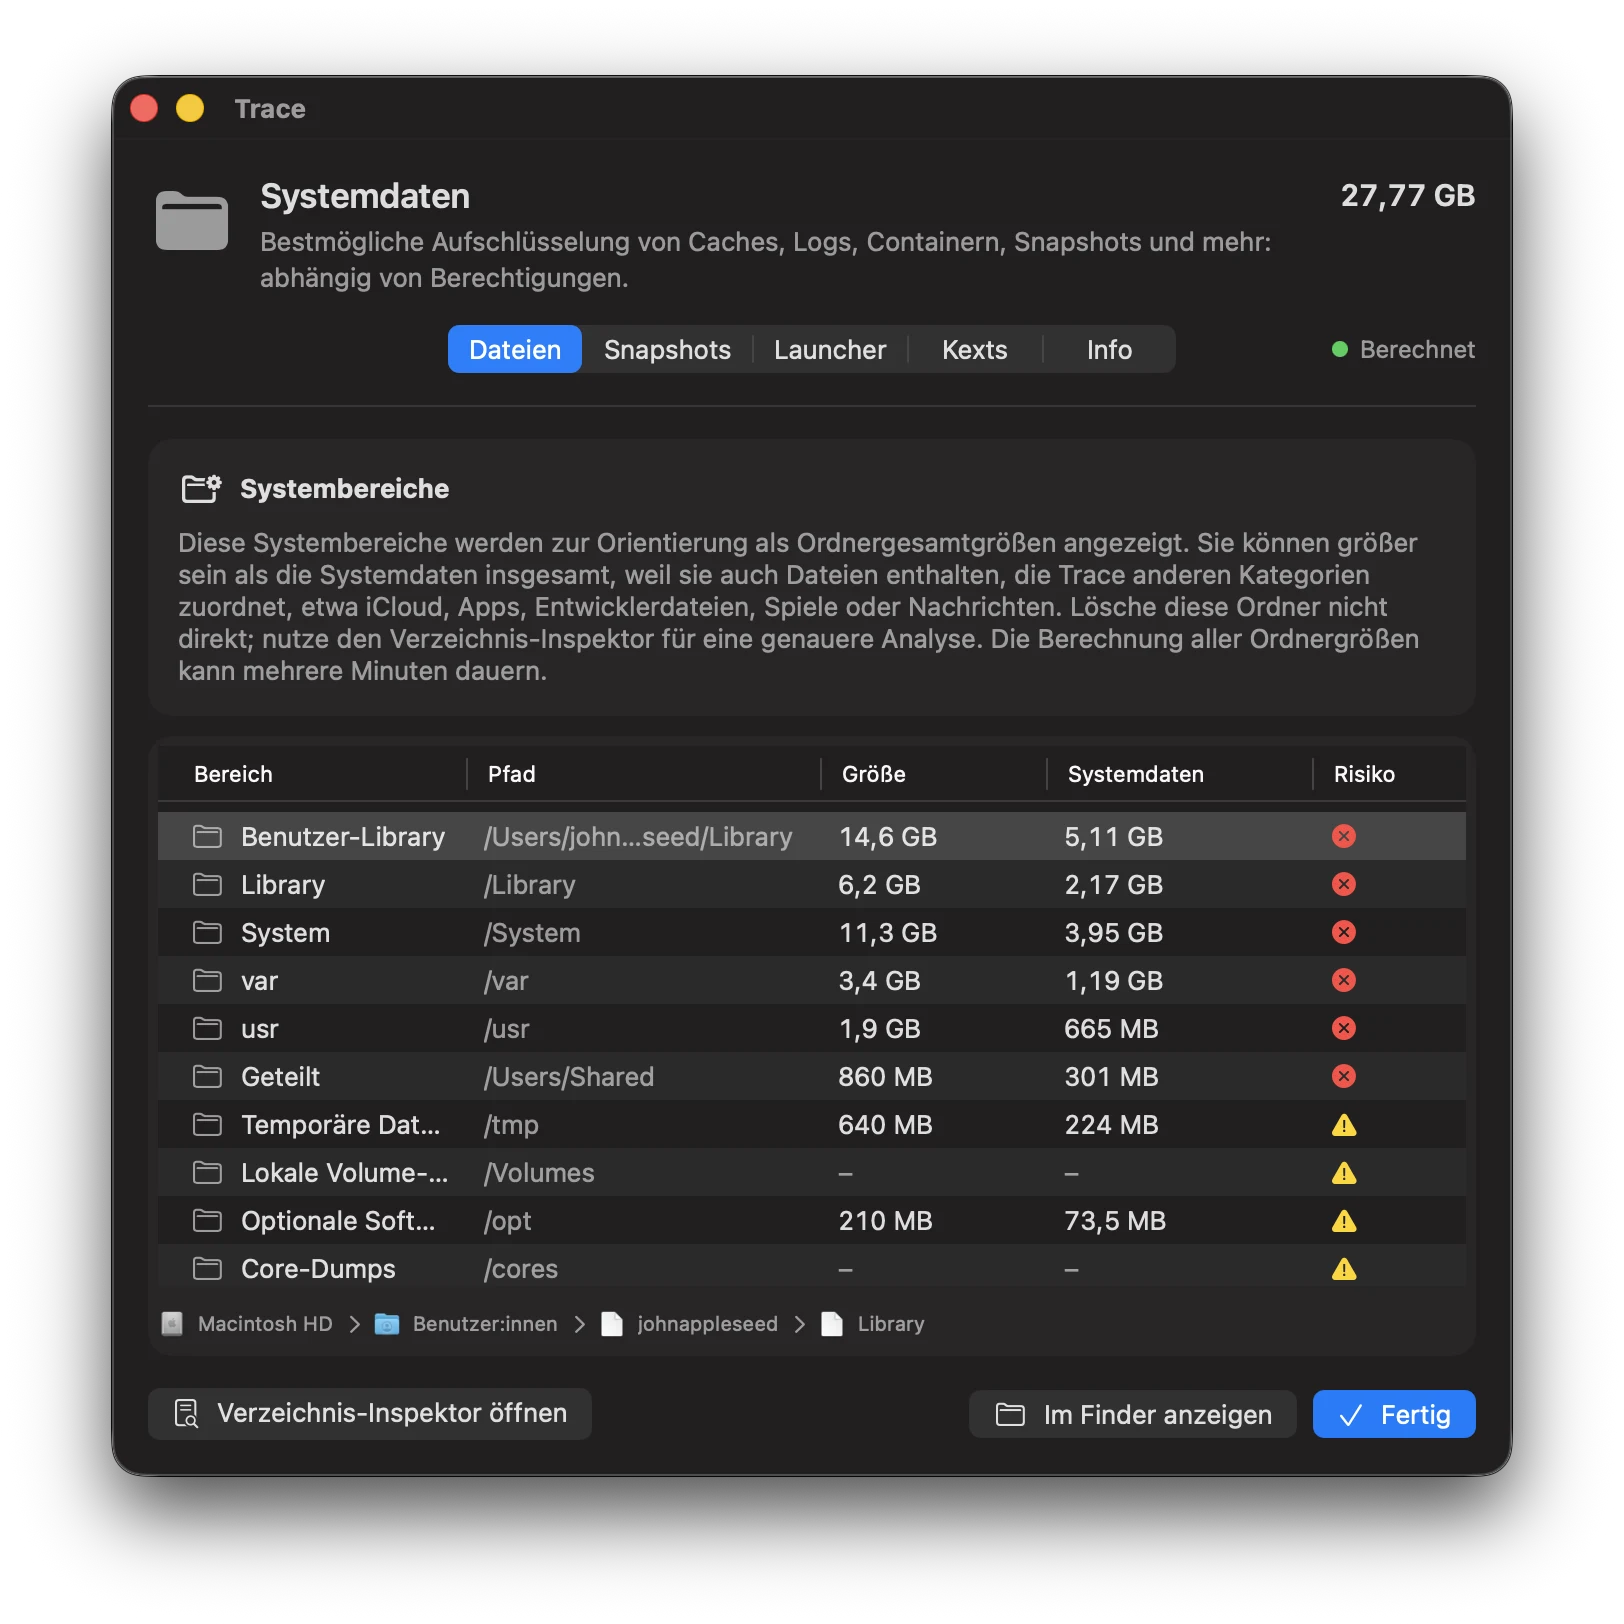This screenshot has height=1624, width=1624.
Task: Sort by the Systemdaten column header
Action: pyautogui.click(x=1135, y=774)
